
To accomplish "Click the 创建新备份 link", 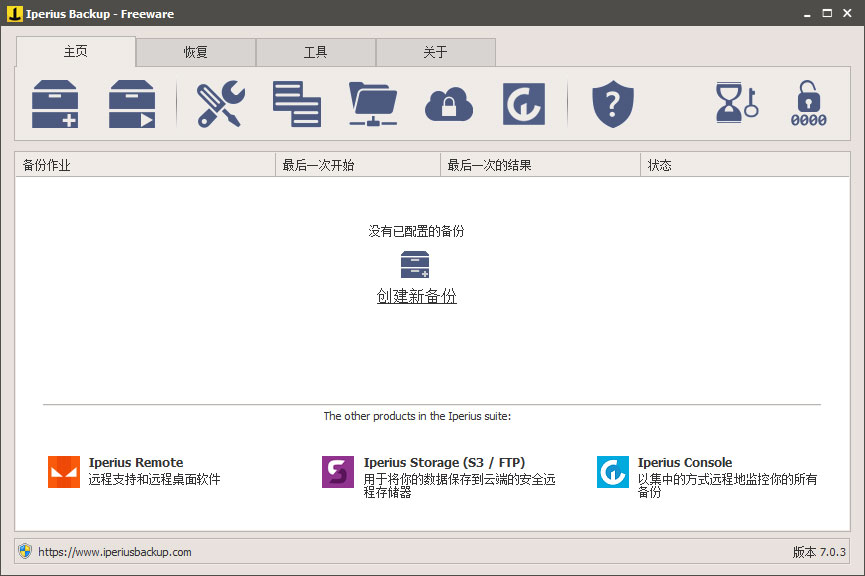I will pyautogui.click(x=417, y=296).
